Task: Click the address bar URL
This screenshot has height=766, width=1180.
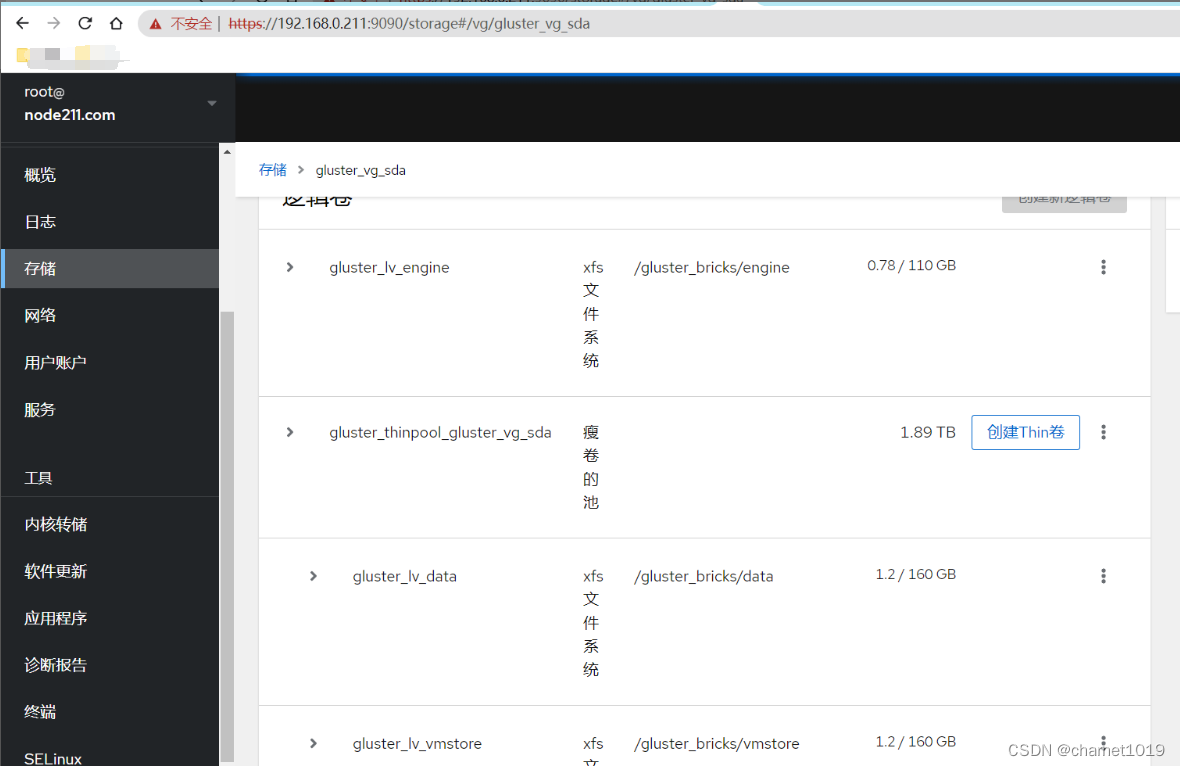Action: [x=409, y=24]
